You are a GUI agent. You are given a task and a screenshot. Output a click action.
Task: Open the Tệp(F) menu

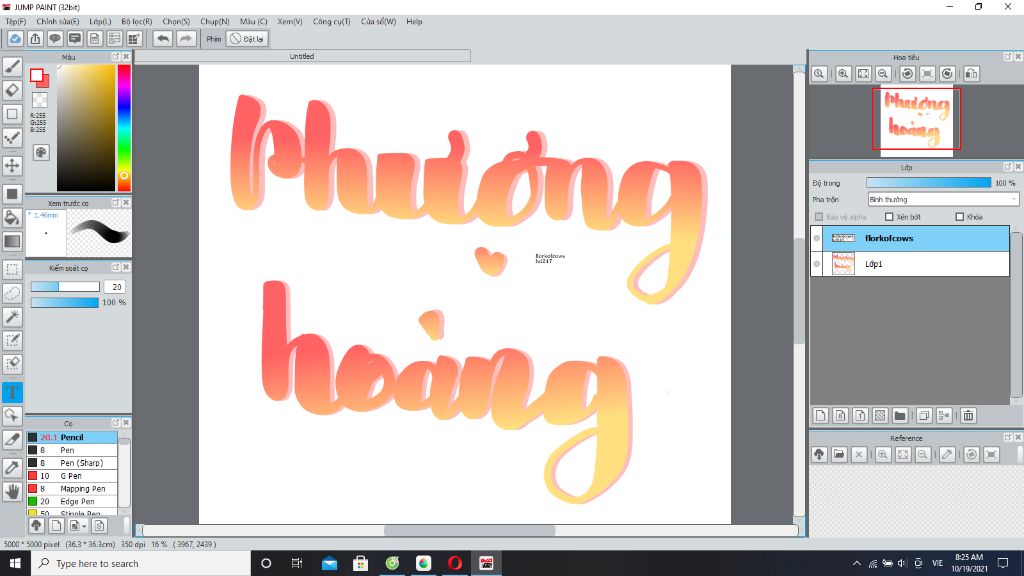[16, 22]
